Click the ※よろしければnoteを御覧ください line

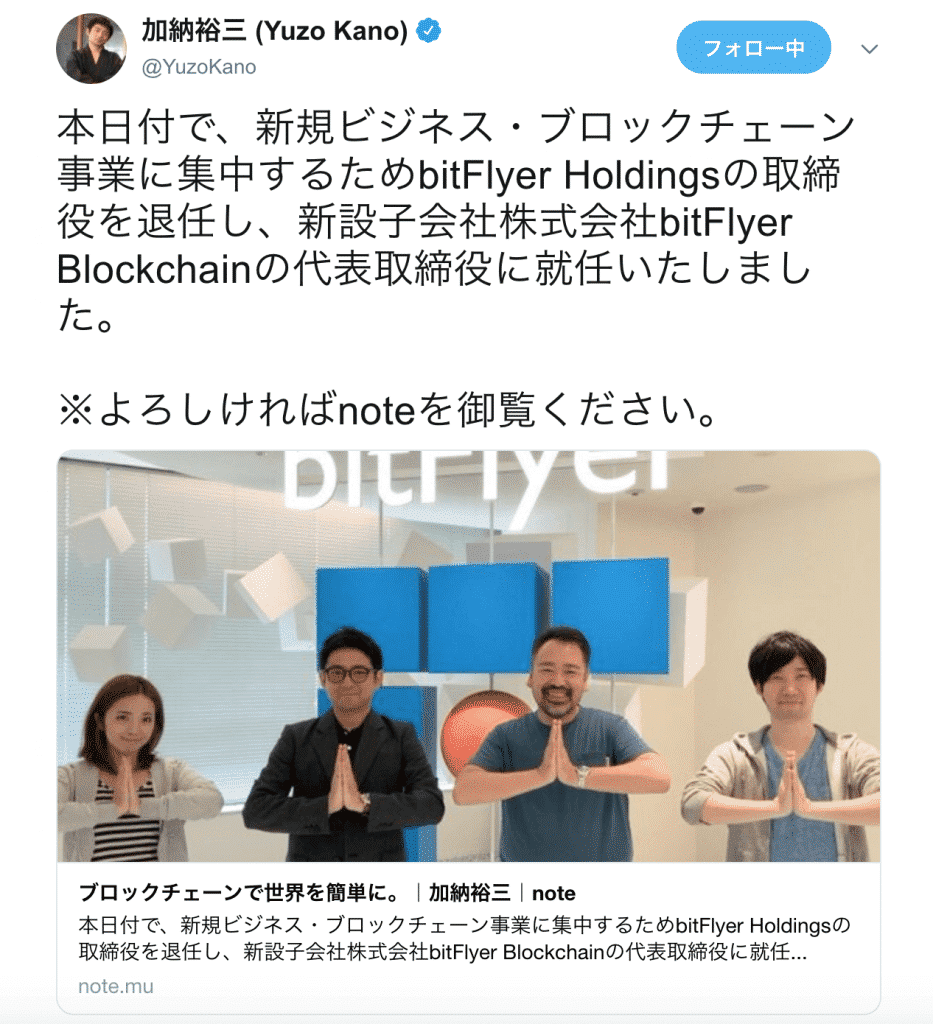[390, 411]
